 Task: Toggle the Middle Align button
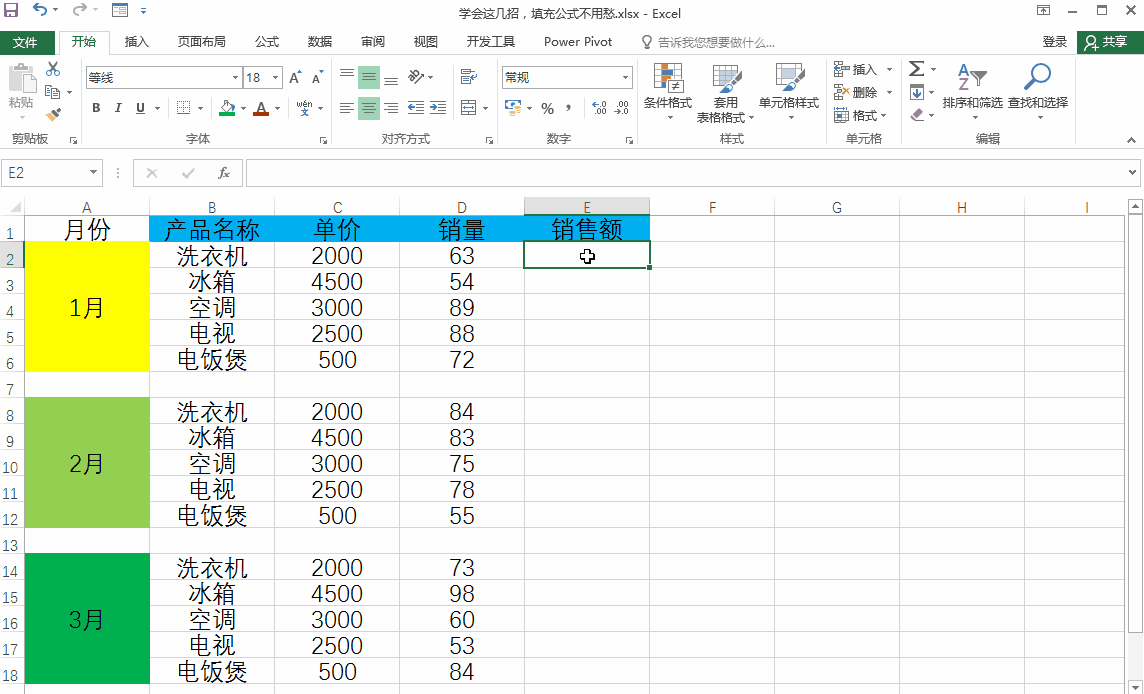(369, 77)
